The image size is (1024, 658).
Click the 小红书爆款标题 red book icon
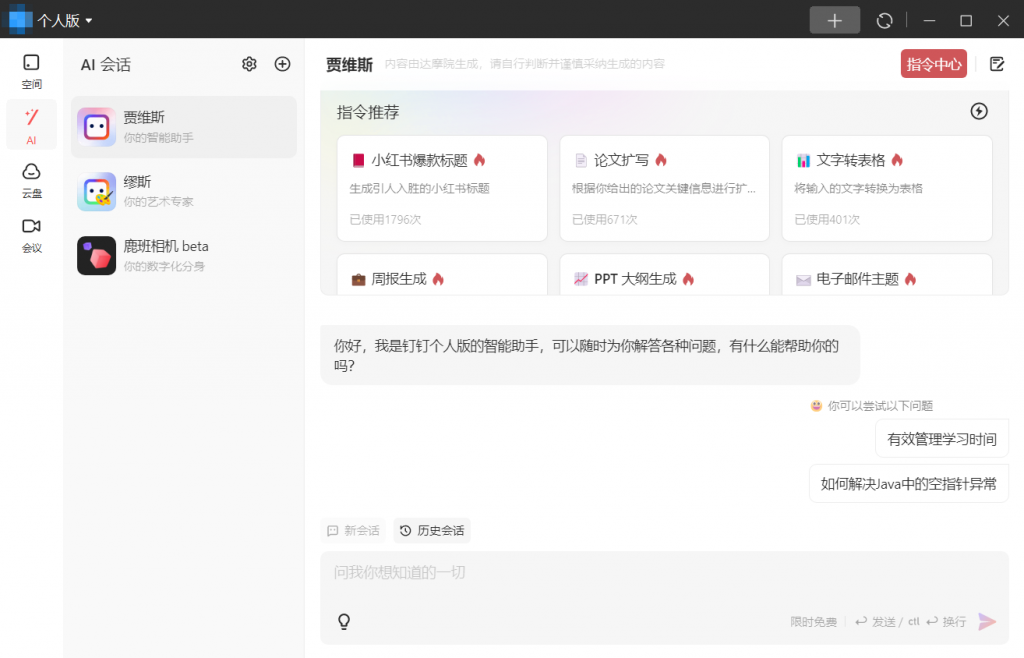click(x=358, y=161)
